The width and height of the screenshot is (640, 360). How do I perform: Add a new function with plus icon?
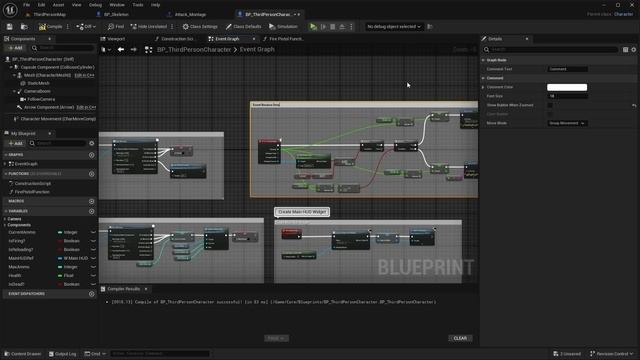coord(91,174)
